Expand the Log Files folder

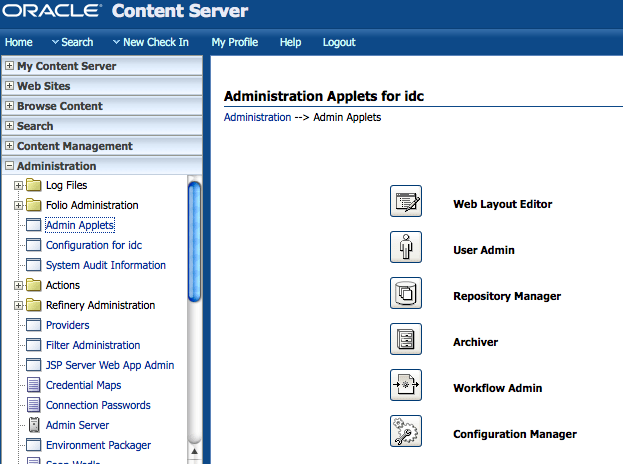point(18,185)
